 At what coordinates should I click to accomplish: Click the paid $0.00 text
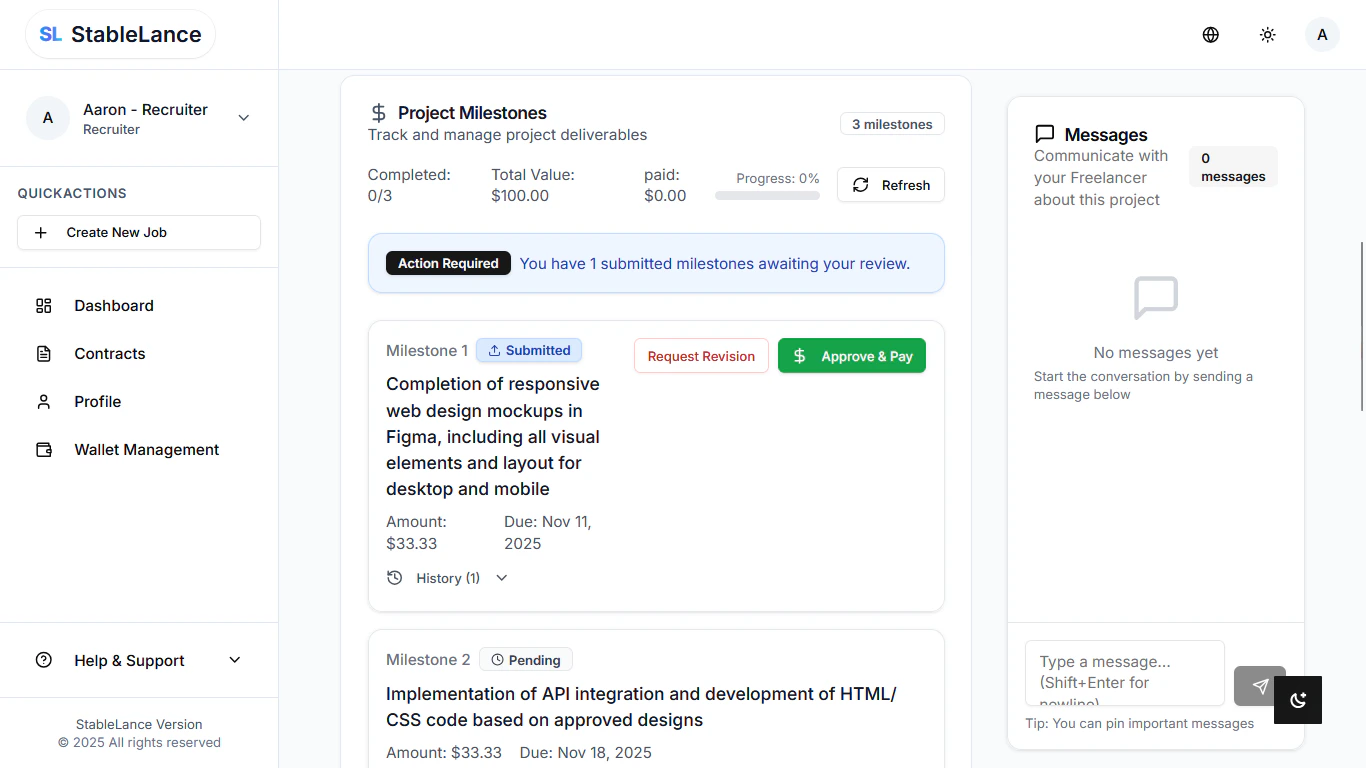[665, 185]
